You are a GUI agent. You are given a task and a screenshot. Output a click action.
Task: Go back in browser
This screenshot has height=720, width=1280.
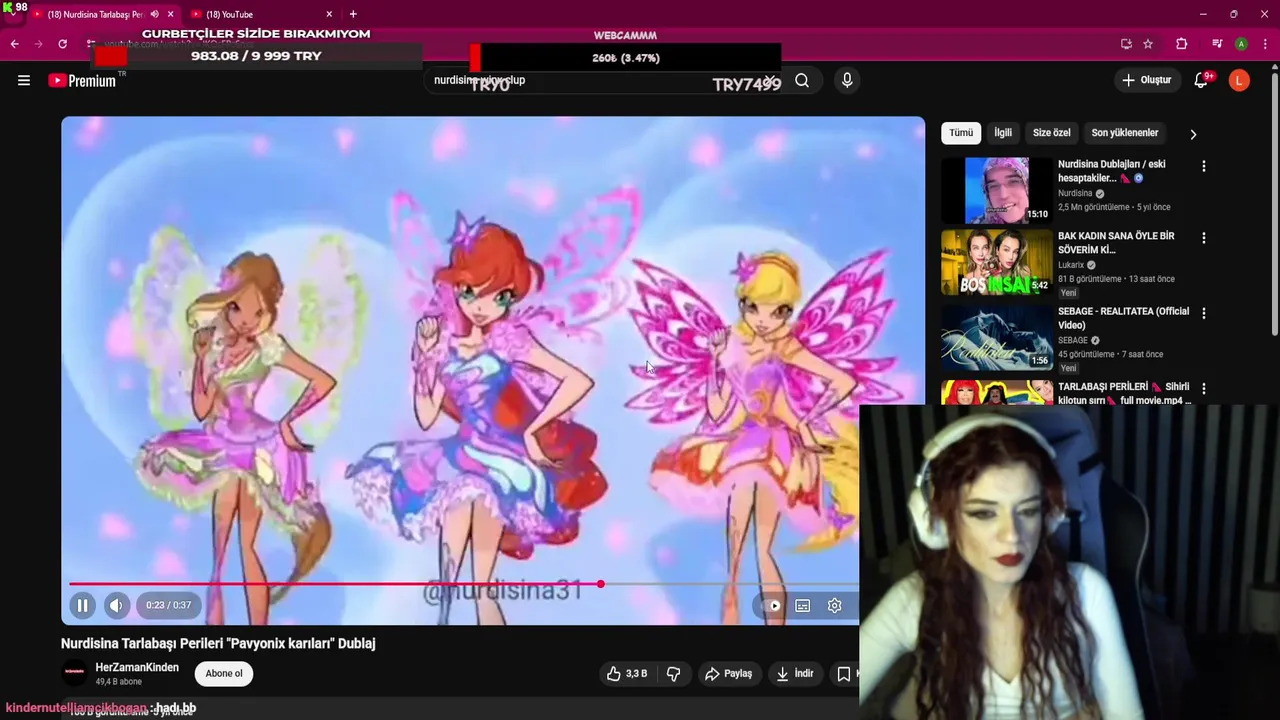[x=14, y=44]
